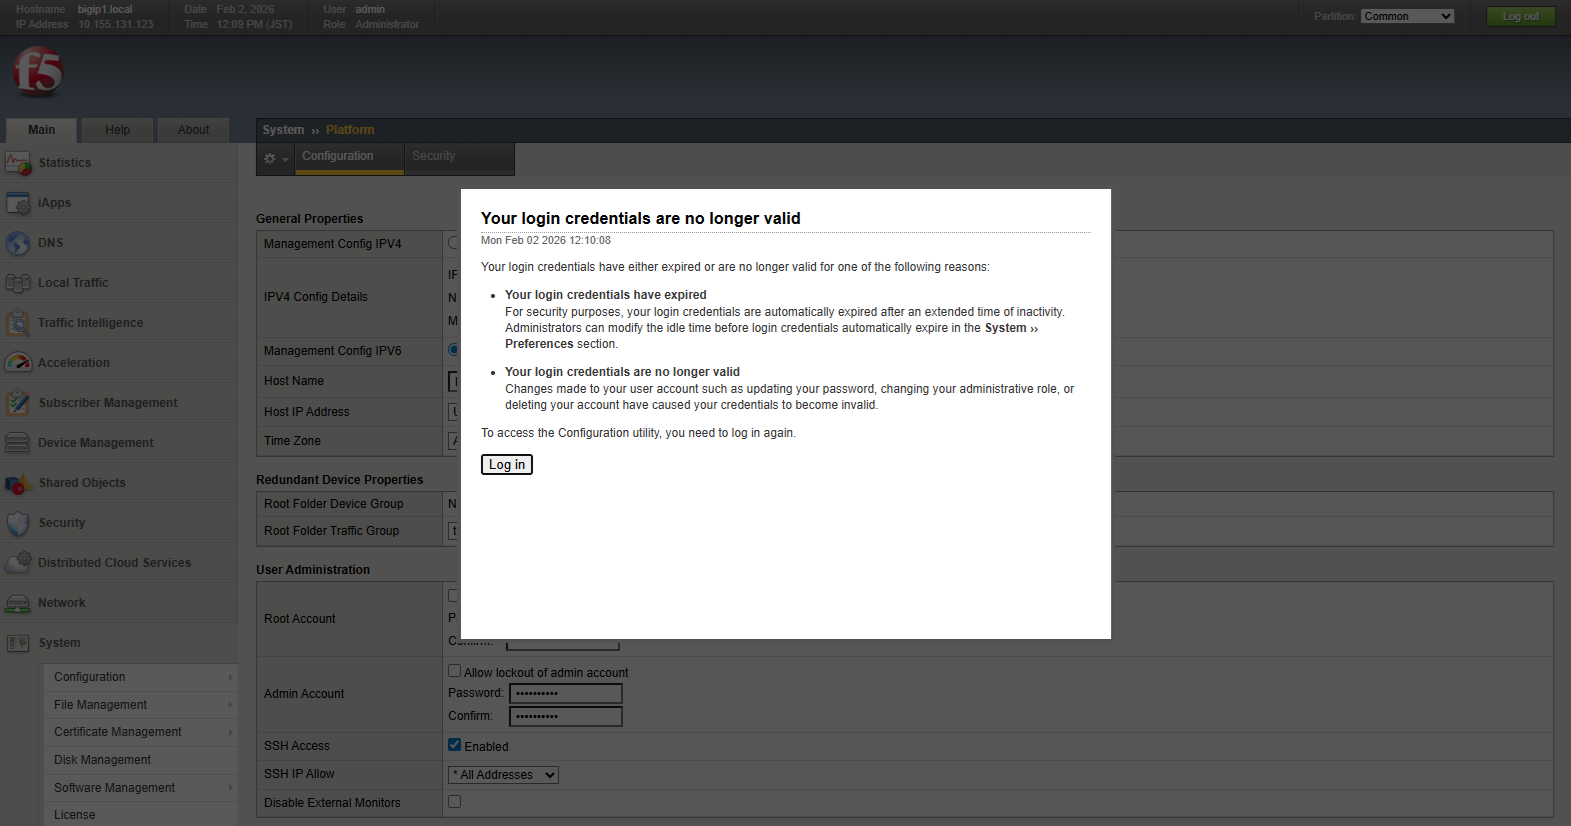Screen dimensions: 1571x826
Task: Select the Configuration tab under Platform
Action: 350,157
